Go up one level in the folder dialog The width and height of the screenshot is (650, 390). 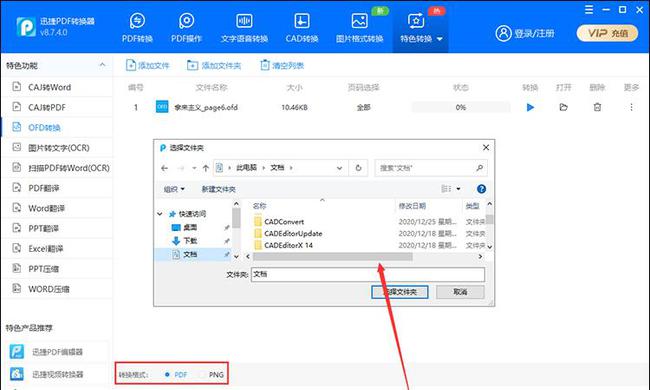[x=206, y=168]
